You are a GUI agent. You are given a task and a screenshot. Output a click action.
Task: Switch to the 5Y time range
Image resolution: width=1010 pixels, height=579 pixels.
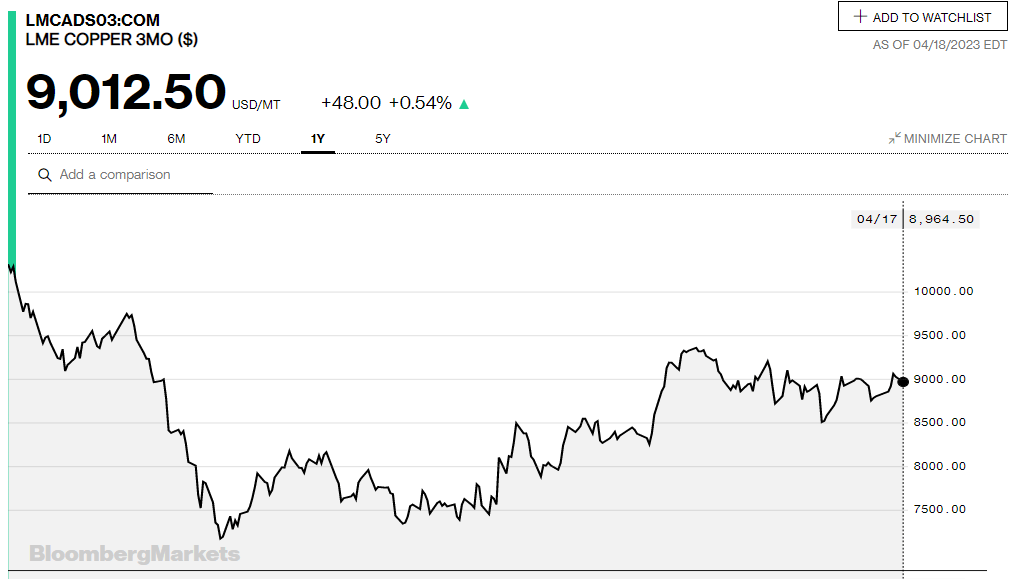coord(381,138)
